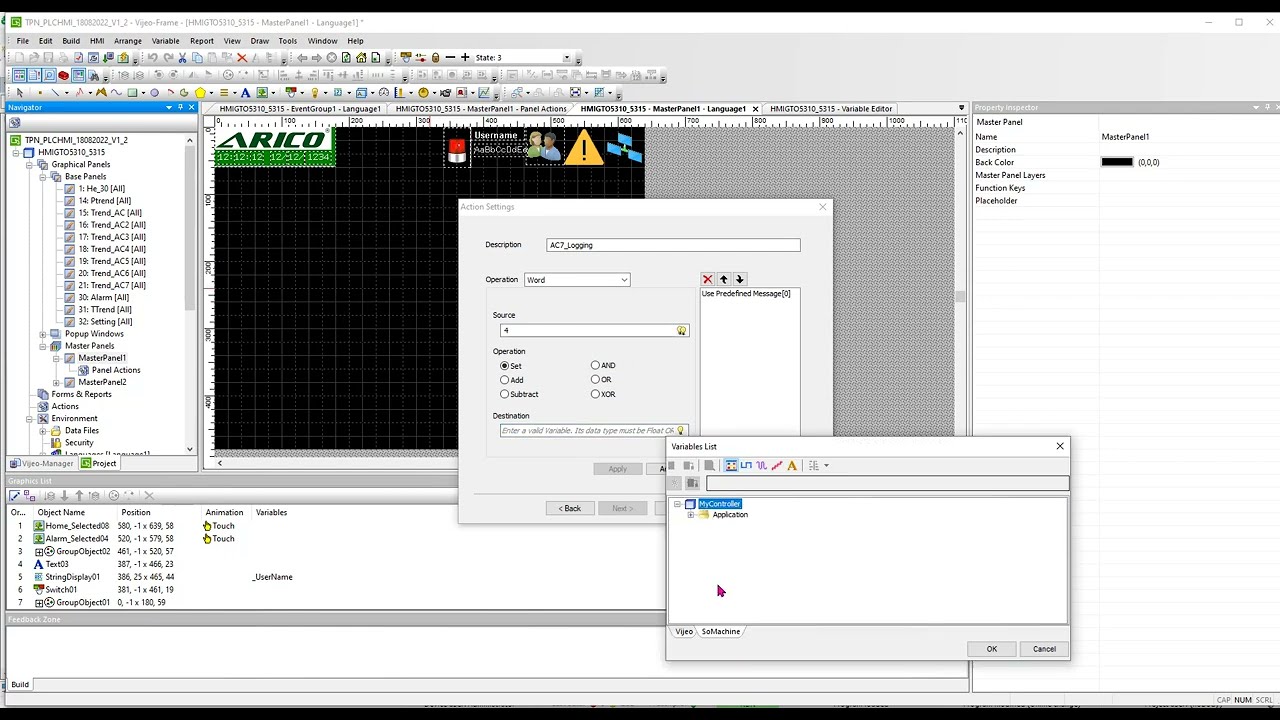Filter string variables with orange A icon
Viewport: 1280px width, 720px height.
click(x=792, y=465)
